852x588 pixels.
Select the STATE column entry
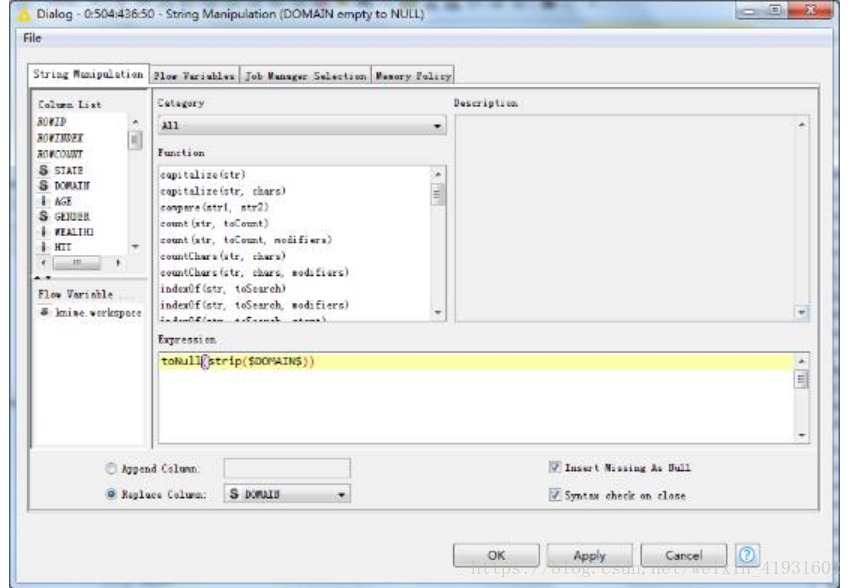(x=68, y=170)
